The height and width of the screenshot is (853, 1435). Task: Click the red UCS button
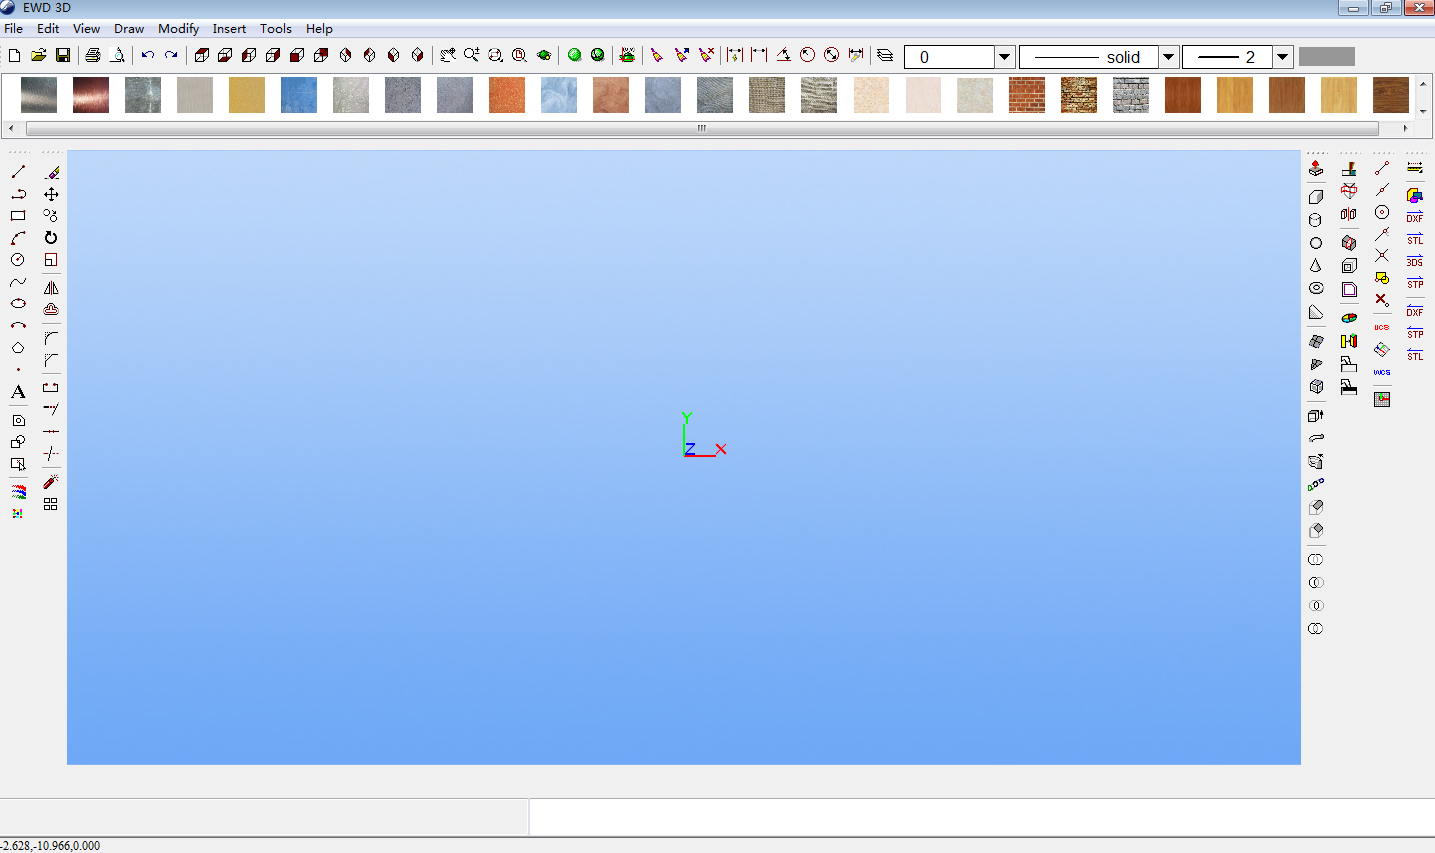(1382, 327)
